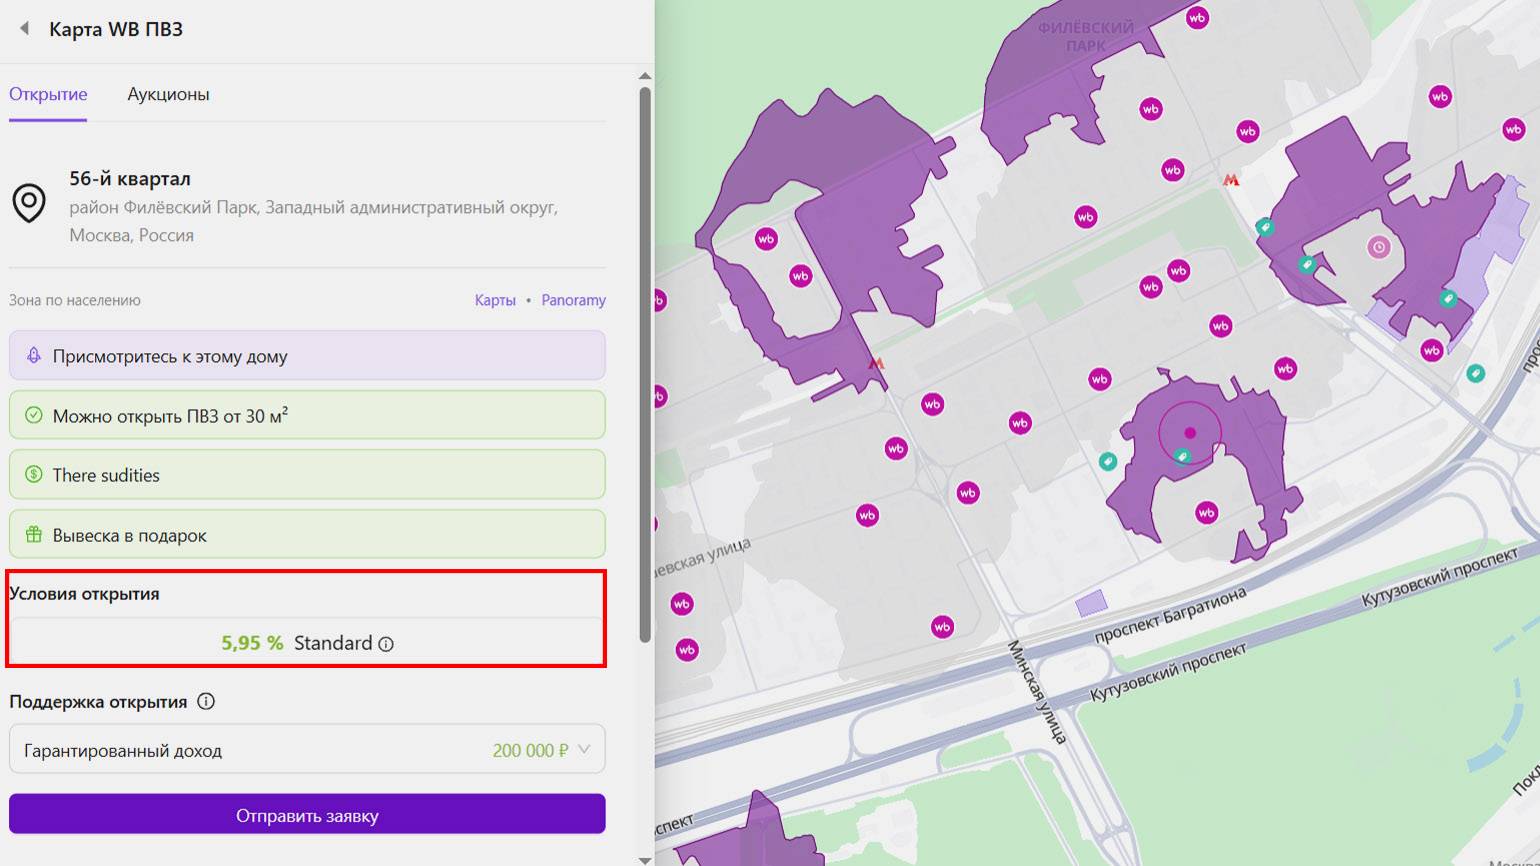Screen dimensions: 1540x866
Task: Select the Присмотритесь к этому дому banner
Action: click(307, 355)
